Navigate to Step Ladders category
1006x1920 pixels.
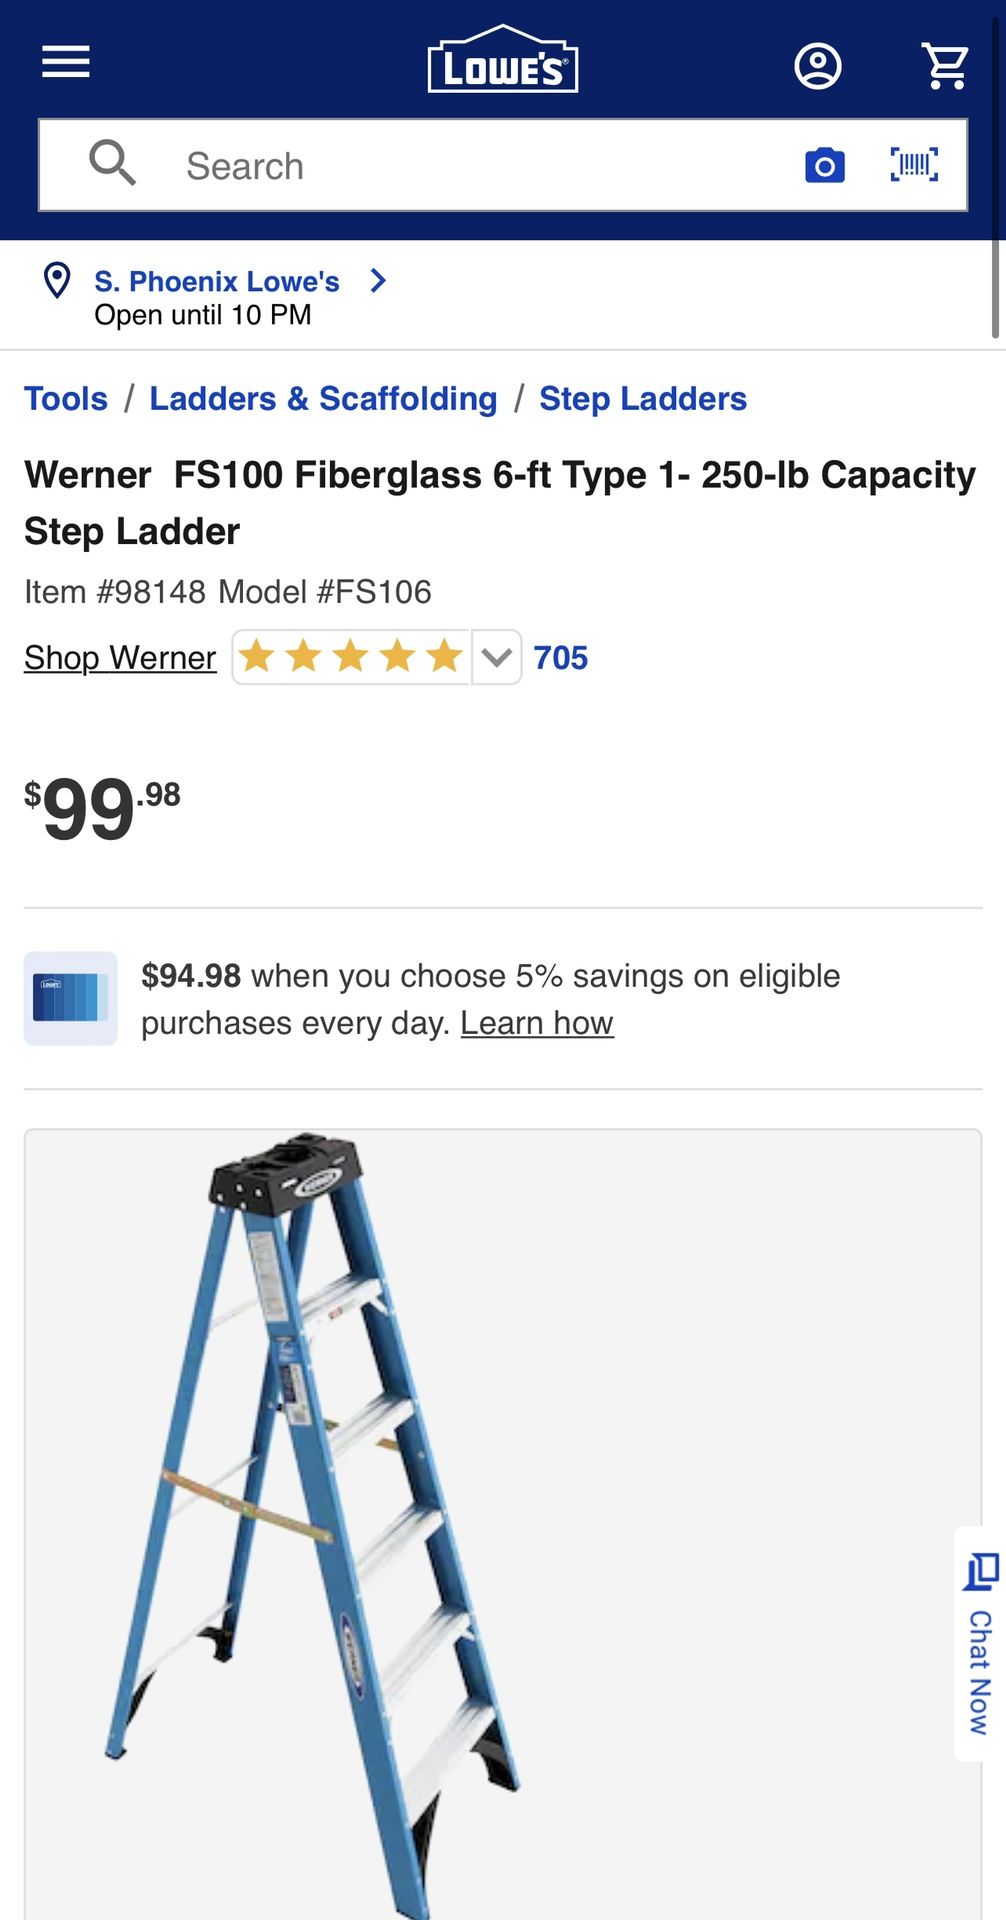(x=643, y=398)
